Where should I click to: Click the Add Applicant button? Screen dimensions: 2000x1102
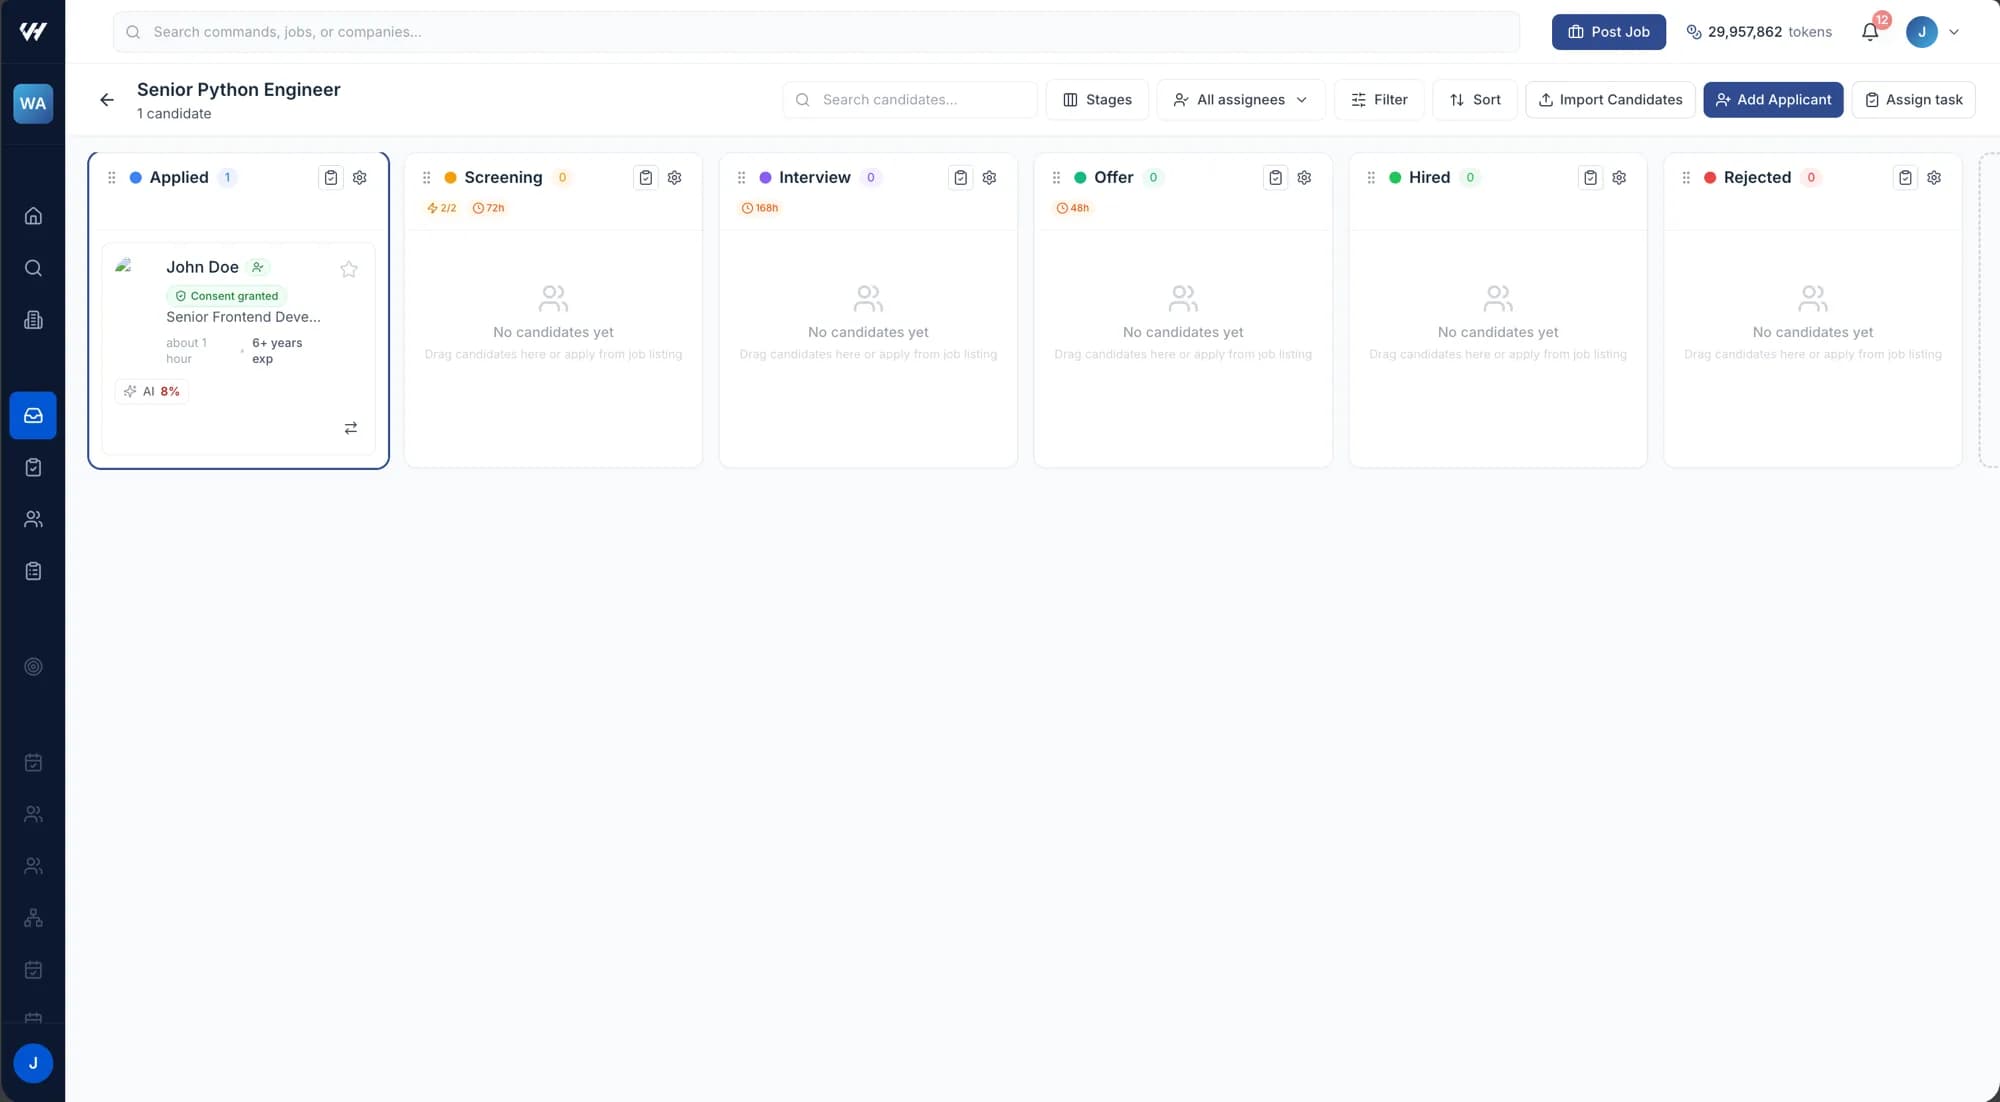pos(1773,100)
